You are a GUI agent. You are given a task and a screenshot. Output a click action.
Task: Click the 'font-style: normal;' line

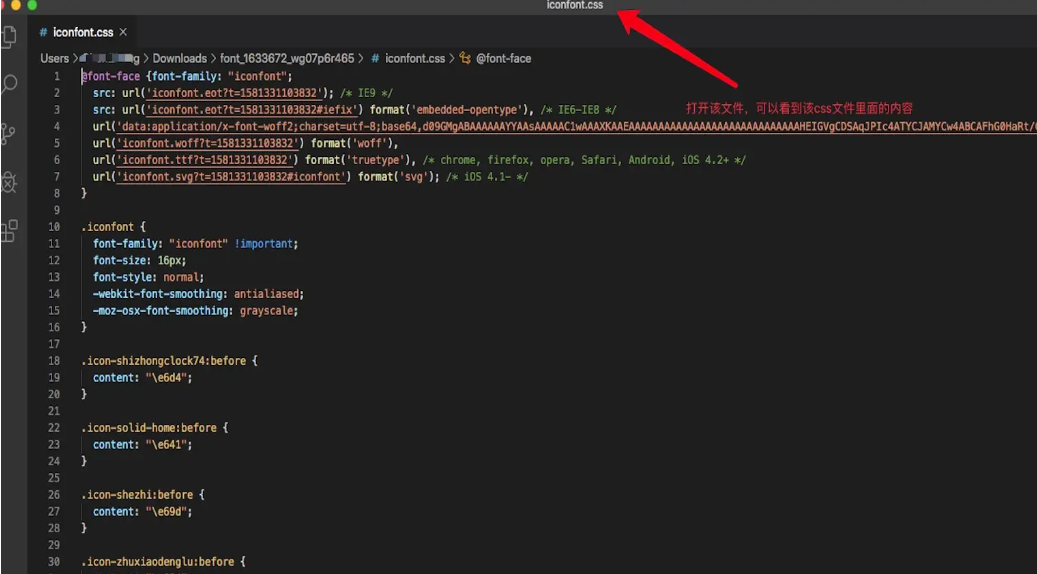coord(149,277)
